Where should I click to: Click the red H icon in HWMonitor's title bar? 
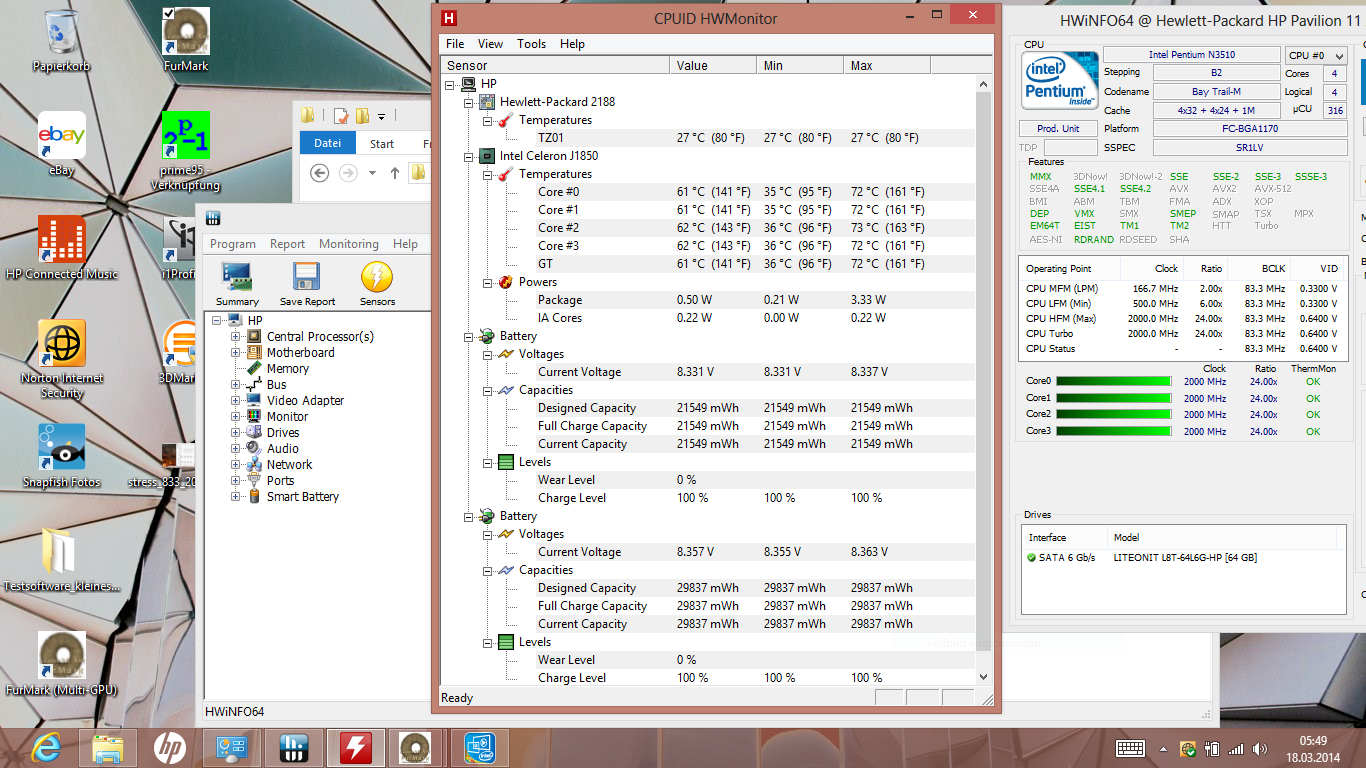click(450, 18)
